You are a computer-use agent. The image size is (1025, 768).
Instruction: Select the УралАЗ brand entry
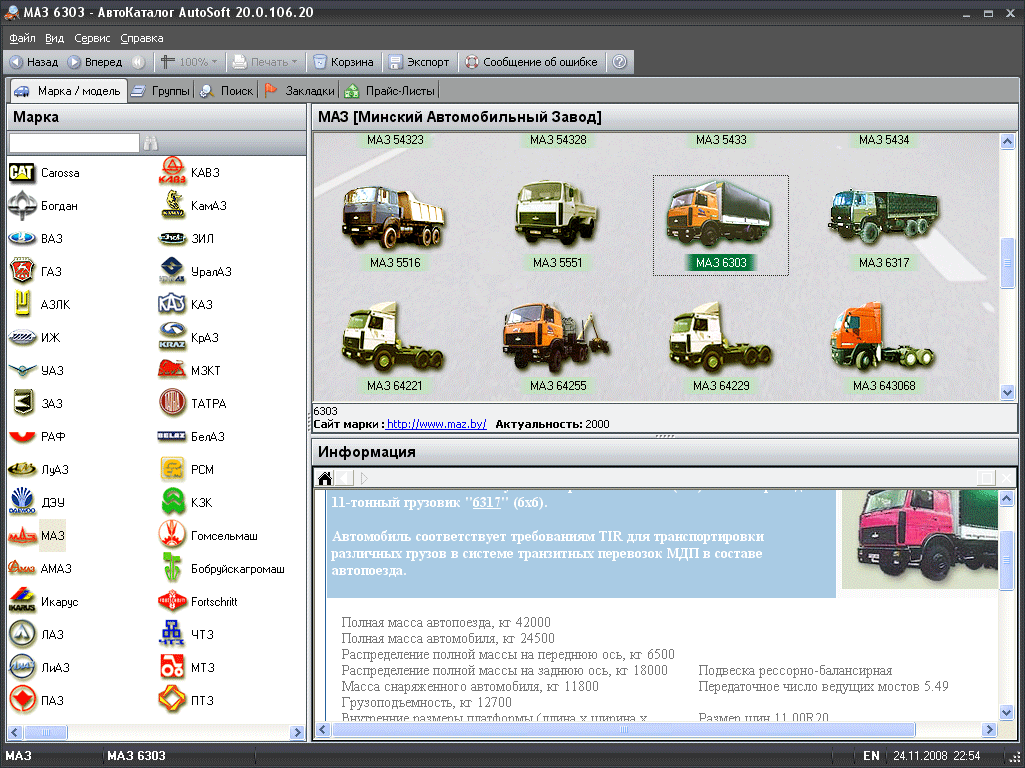tap(195, 271)
